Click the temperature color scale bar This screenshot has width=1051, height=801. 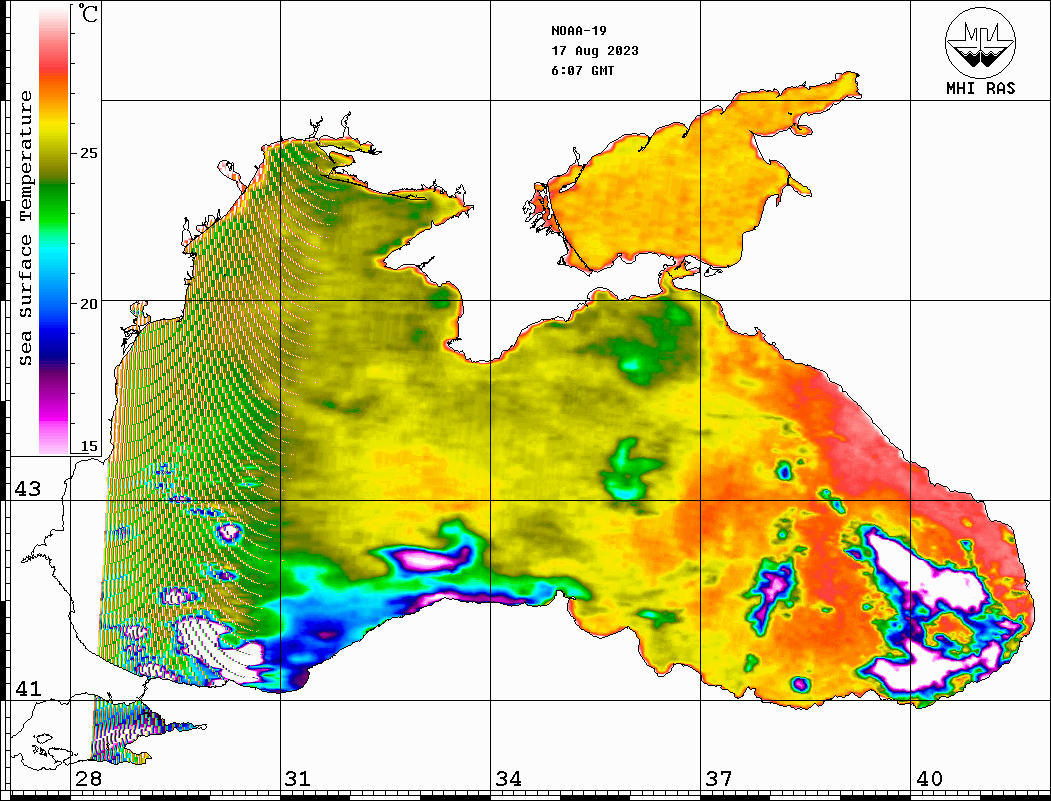(x=54, y=230)
